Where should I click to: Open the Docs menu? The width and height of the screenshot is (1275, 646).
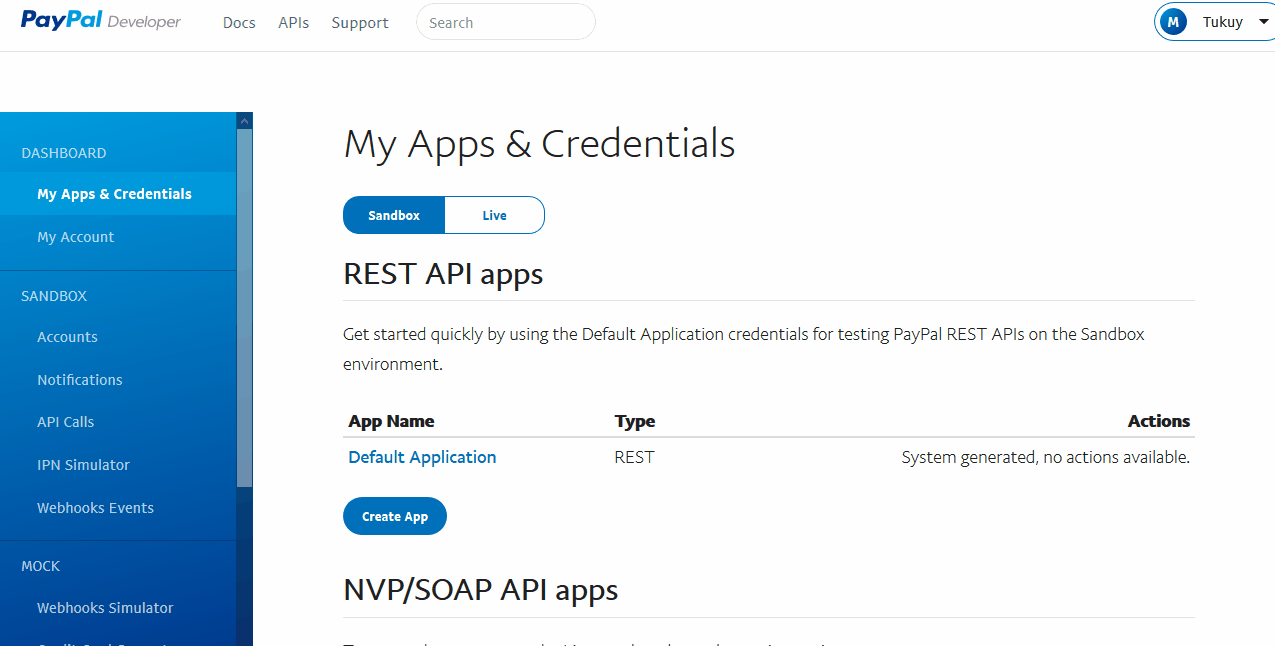(239, 23)
